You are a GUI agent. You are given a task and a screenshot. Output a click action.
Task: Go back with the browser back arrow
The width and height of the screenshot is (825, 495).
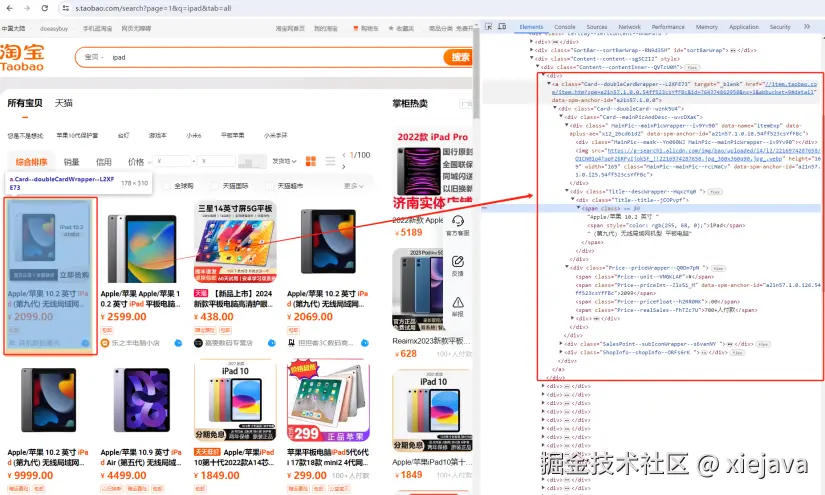(9, 8)
